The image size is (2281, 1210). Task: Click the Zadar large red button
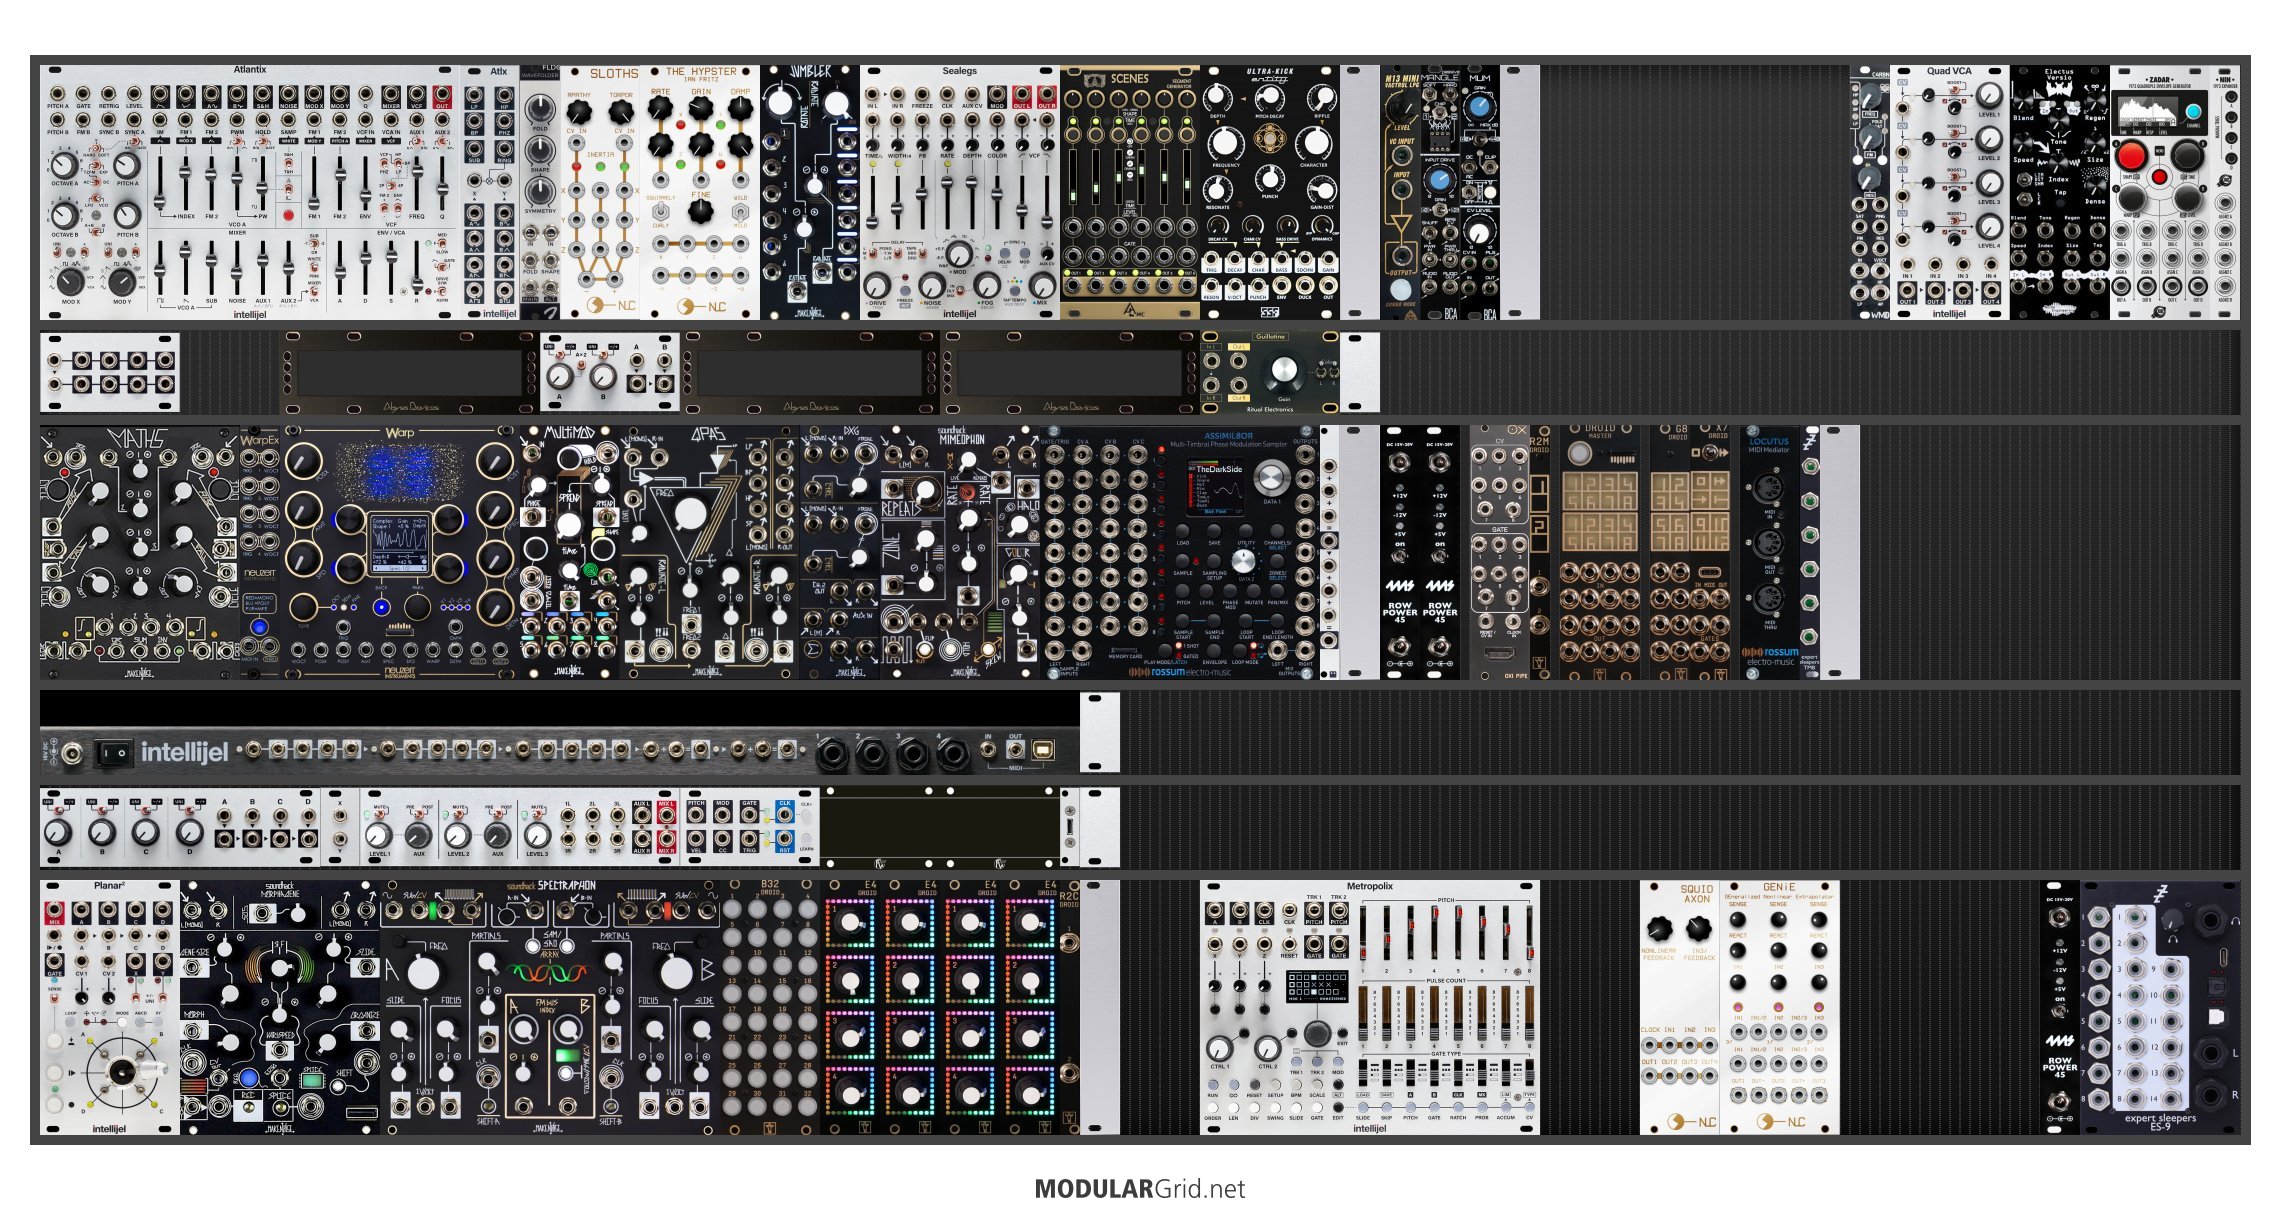click(x=2131, y=156)
